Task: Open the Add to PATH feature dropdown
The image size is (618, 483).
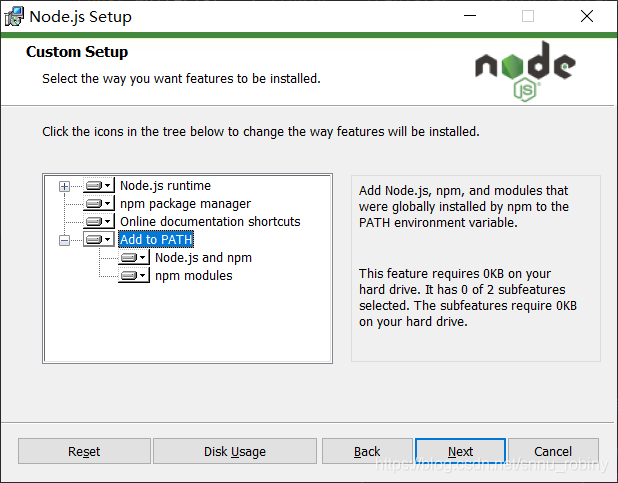Action: pos(99,239)
